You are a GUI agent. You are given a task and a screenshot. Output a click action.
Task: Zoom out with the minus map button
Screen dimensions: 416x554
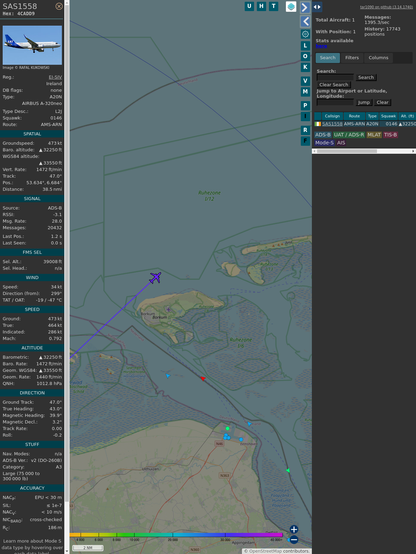(x=294, y=540)
